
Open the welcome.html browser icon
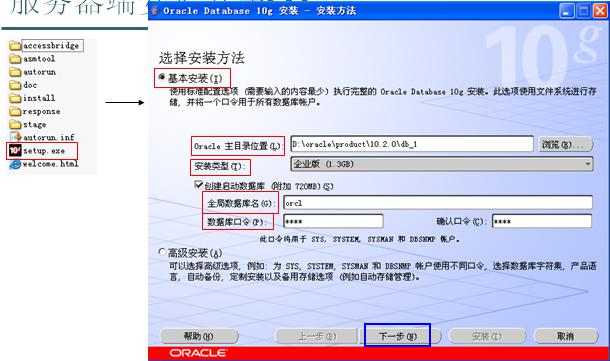tap(15, 164)
